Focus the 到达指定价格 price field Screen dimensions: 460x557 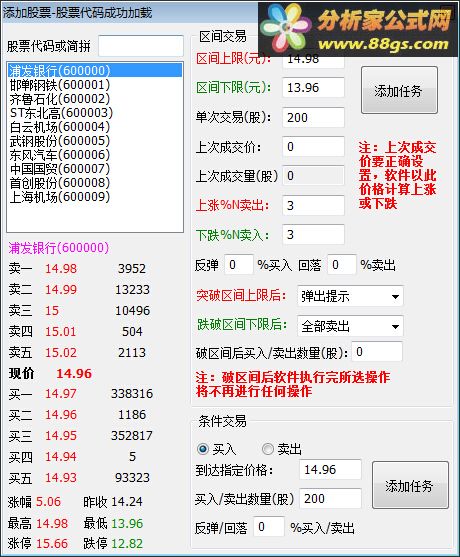330,470
